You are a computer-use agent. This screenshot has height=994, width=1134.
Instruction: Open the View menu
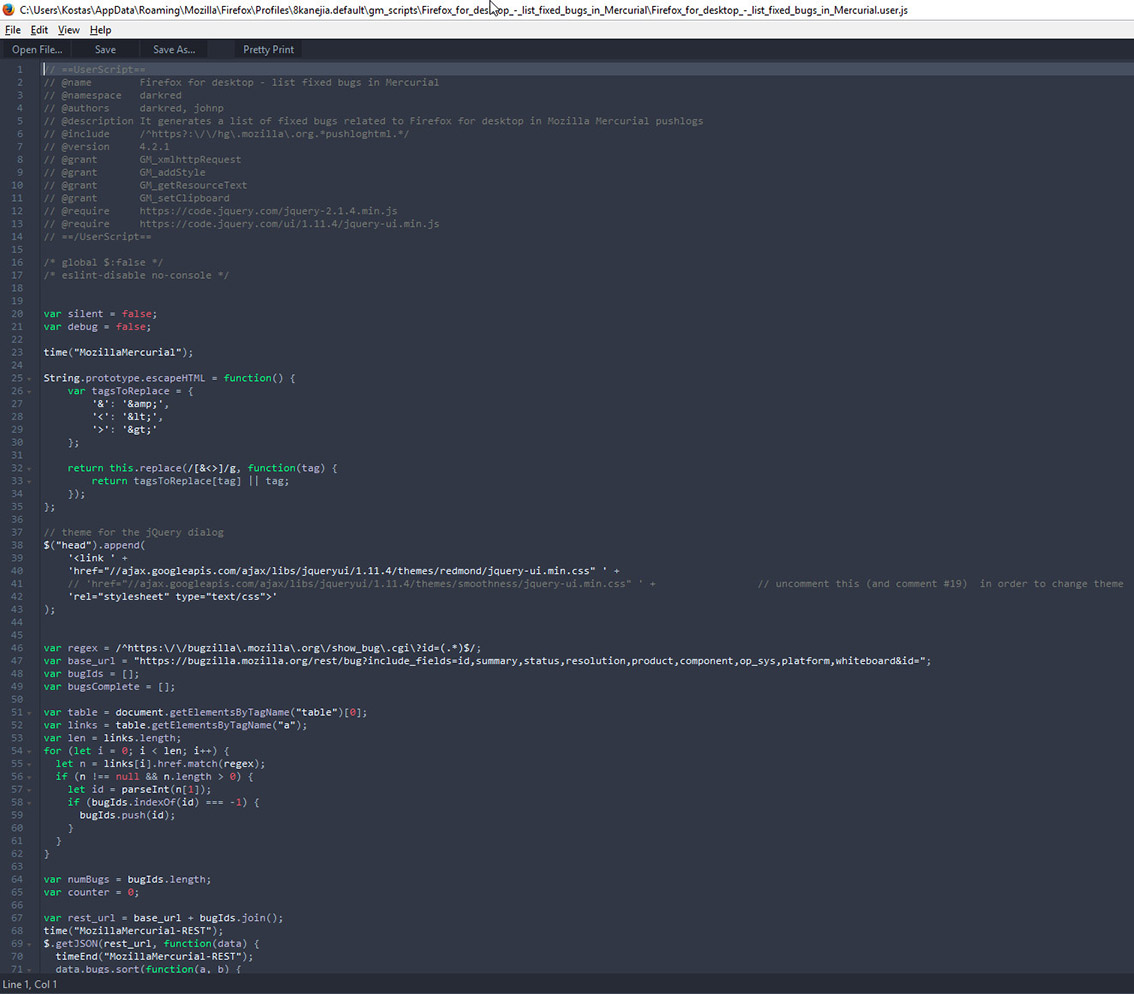point(69,30)
